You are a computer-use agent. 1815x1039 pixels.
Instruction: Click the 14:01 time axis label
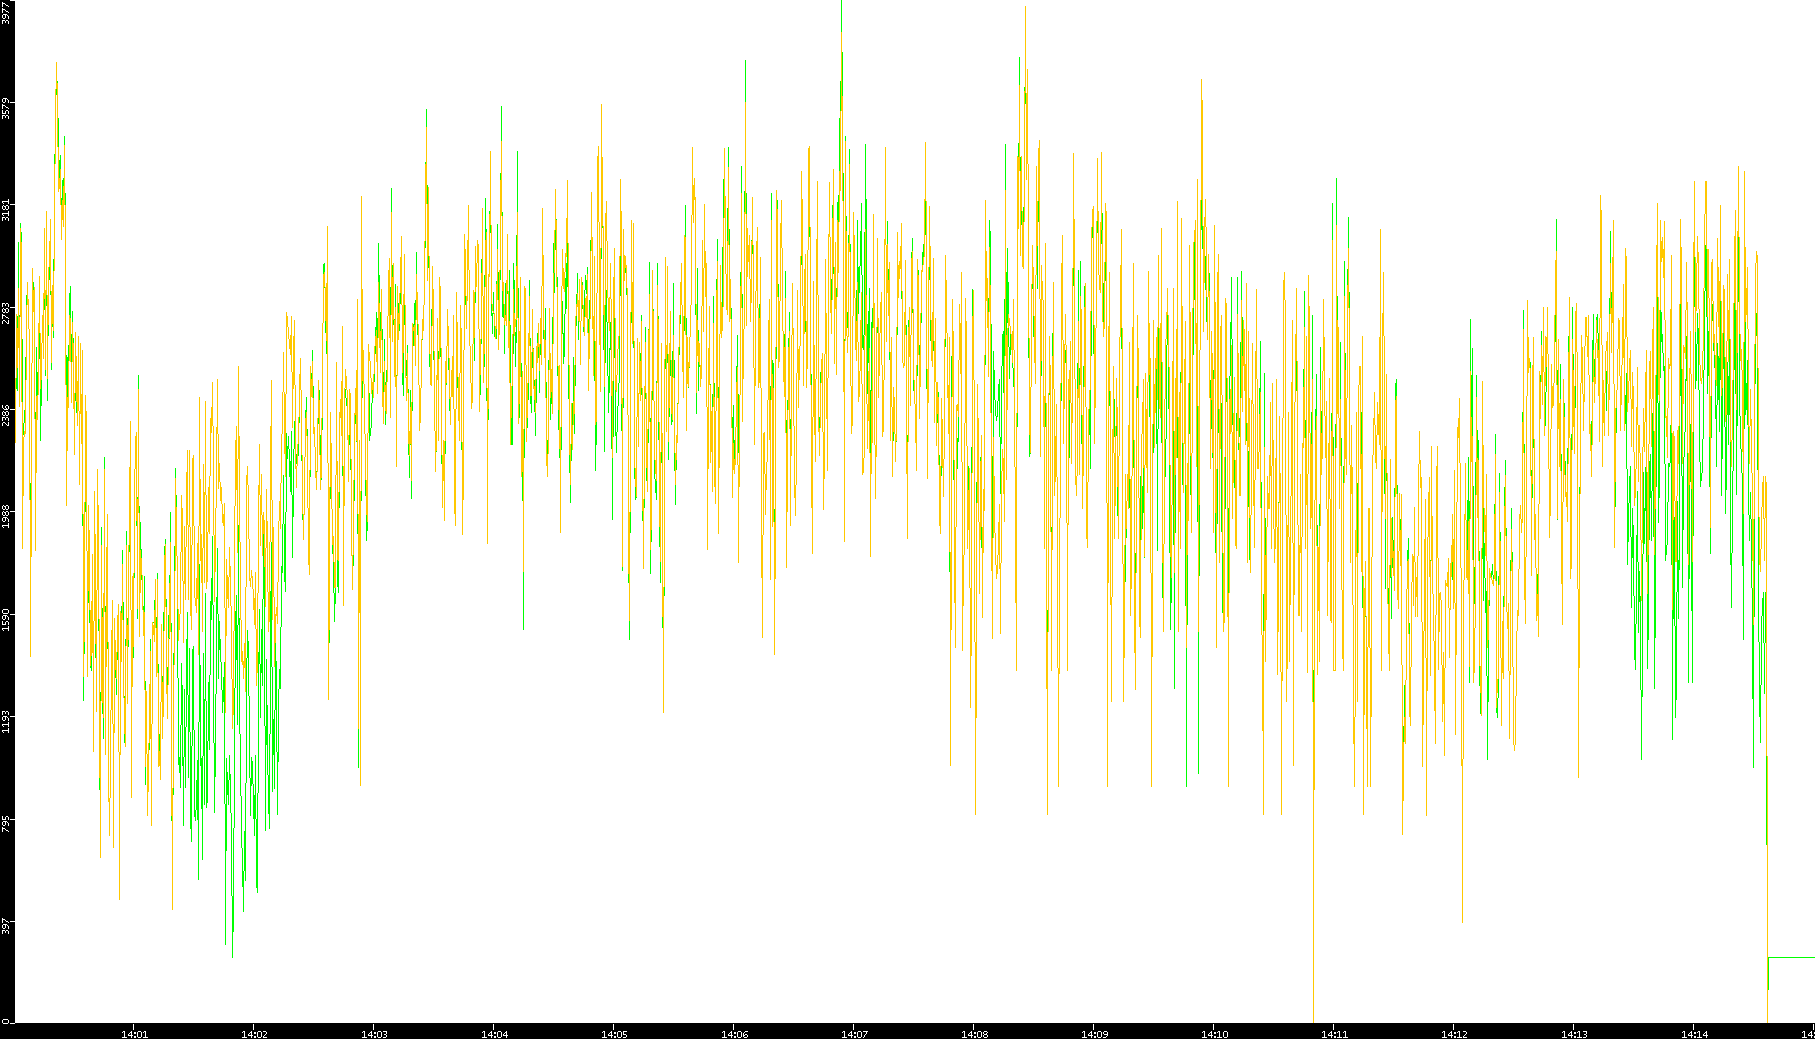coord(134,1034)
